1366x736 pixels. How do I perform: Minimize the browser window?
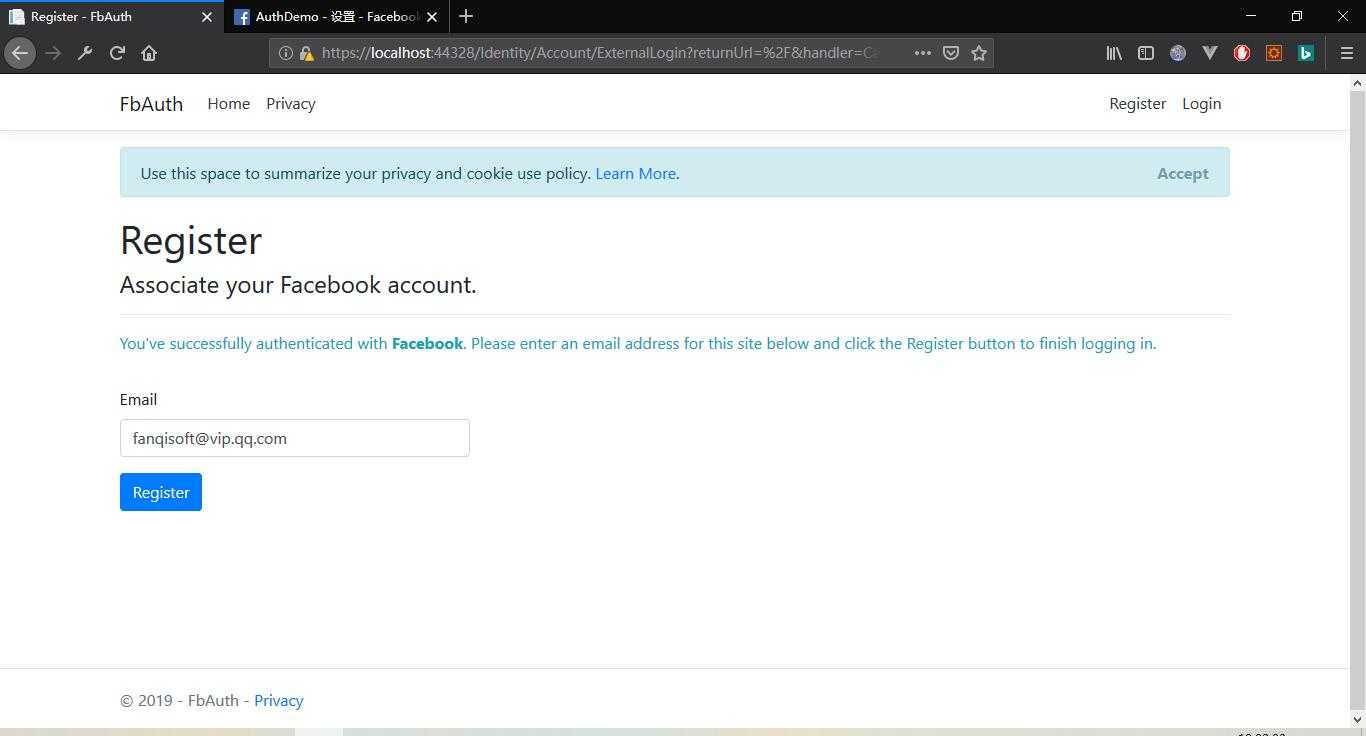click(x=1251, y=16)
